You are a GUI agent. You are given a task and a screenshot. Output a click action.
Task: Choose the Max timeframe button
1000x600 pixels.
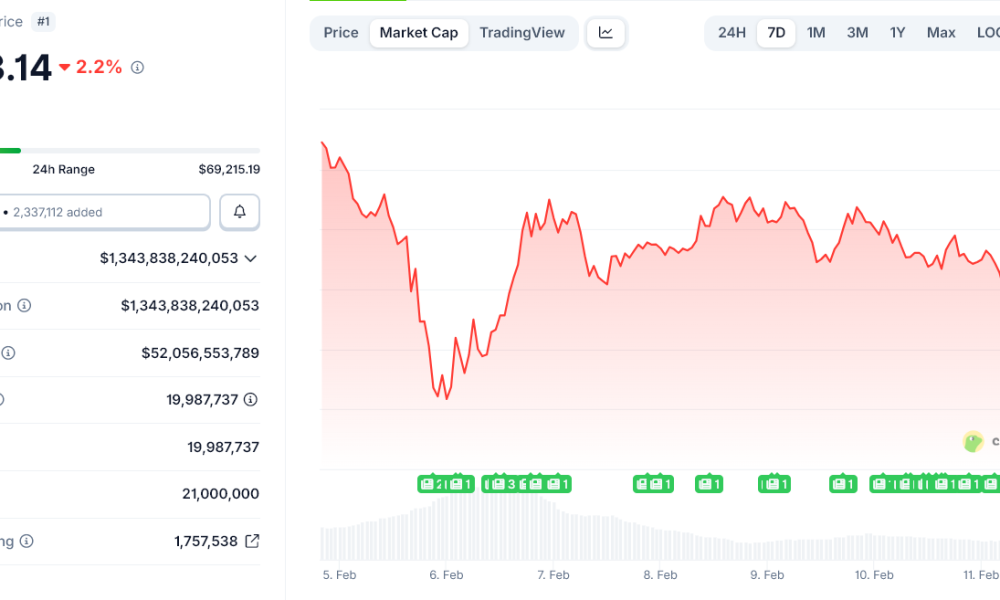point(940,32)
